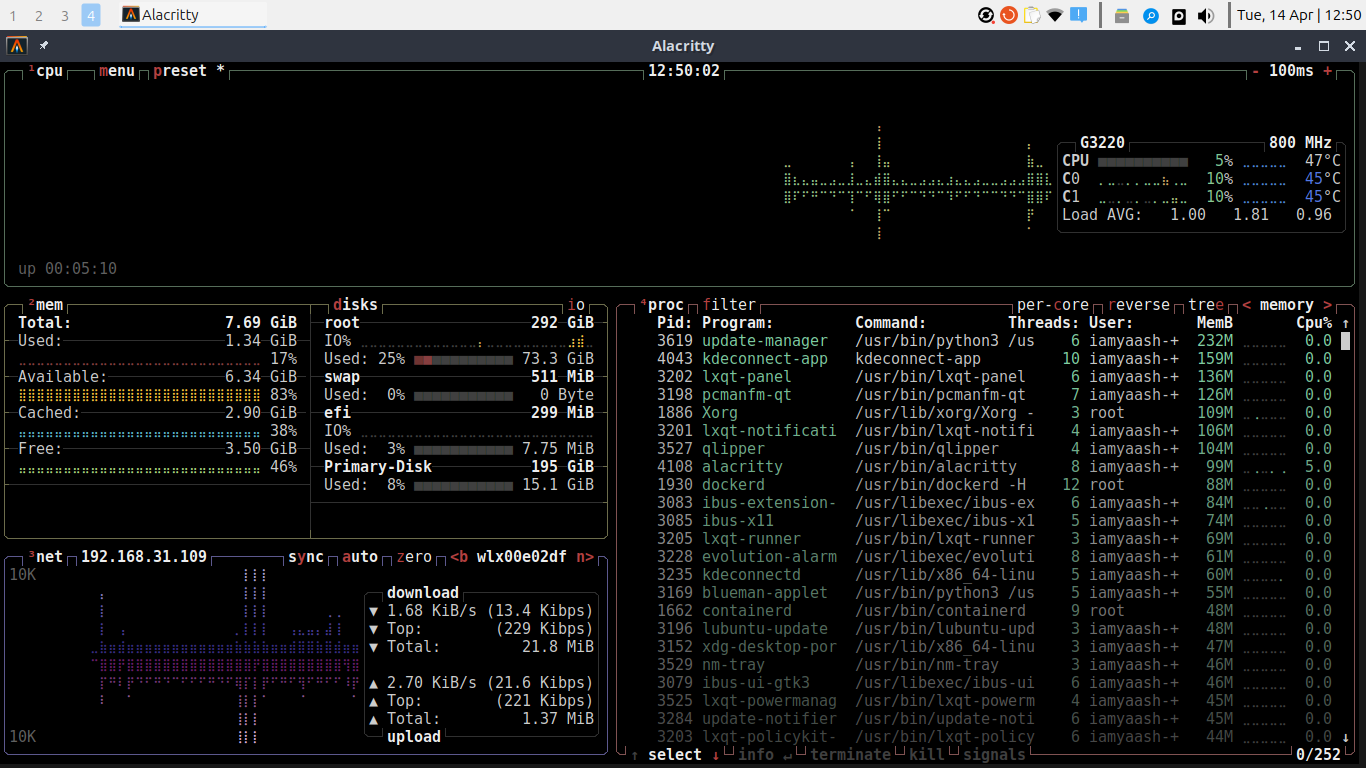Switch sorting column with left arrow before memory
Viewport: 1366px width, 768px height.
(1247, 305)
